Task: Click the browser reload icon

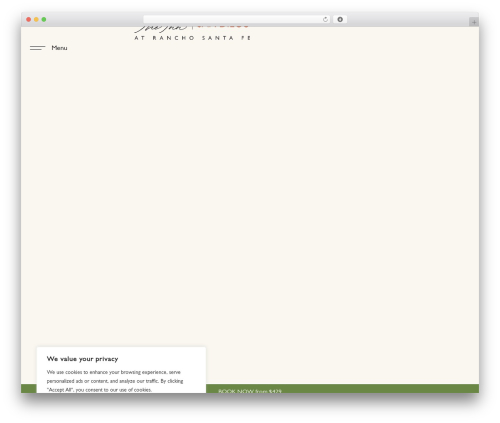Action: [x=325, y=20]
